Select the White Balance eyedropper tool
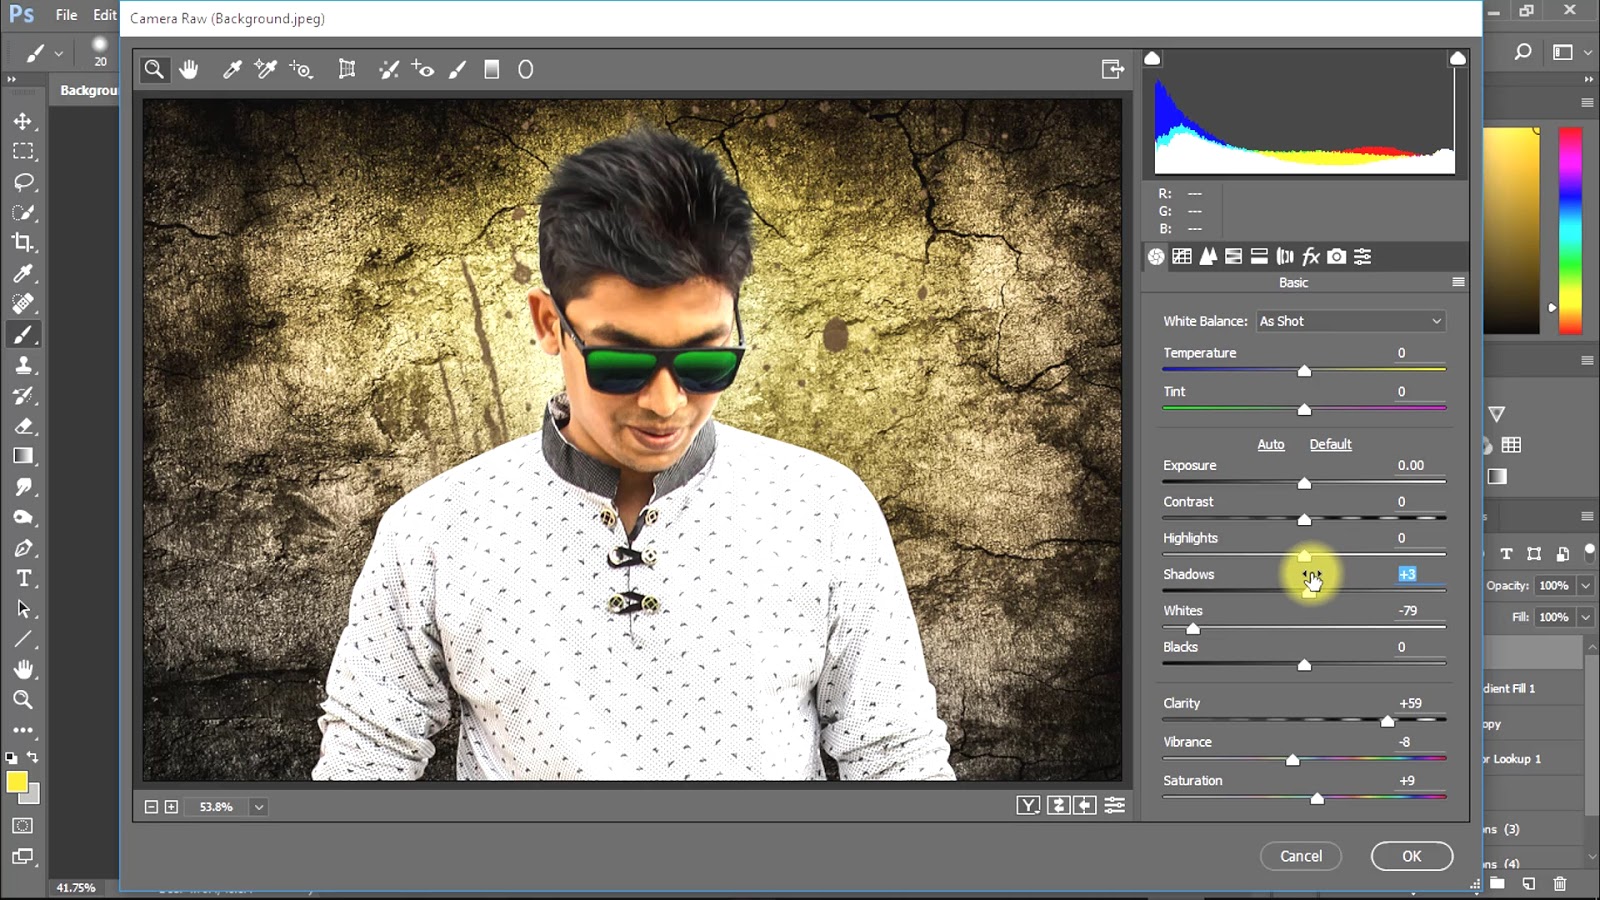 (x=232, y=69)
